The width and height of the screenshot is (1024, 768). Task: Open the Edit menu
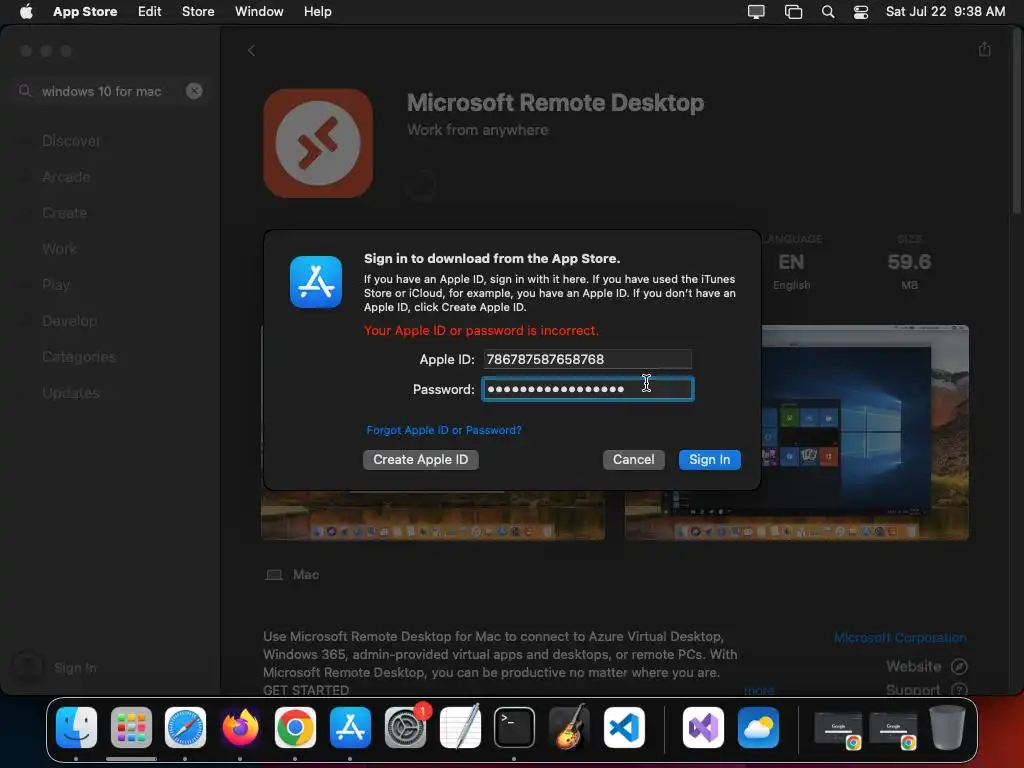(x=150, y=12)
